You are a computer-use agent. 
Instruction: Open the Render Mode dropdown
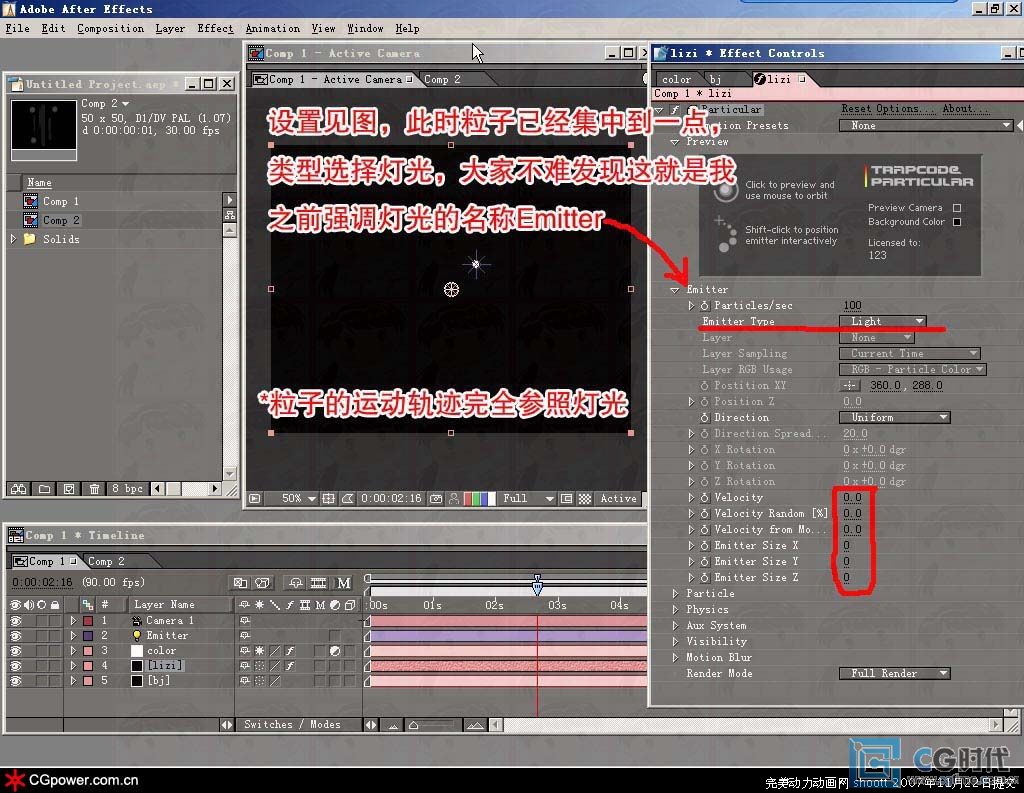pyautogui.click(x=894, y=673)
